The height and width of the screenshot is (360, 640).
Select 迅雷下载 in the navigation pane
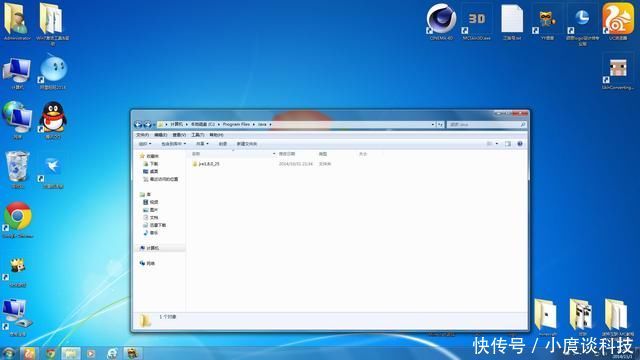click(x=154, y=225)
